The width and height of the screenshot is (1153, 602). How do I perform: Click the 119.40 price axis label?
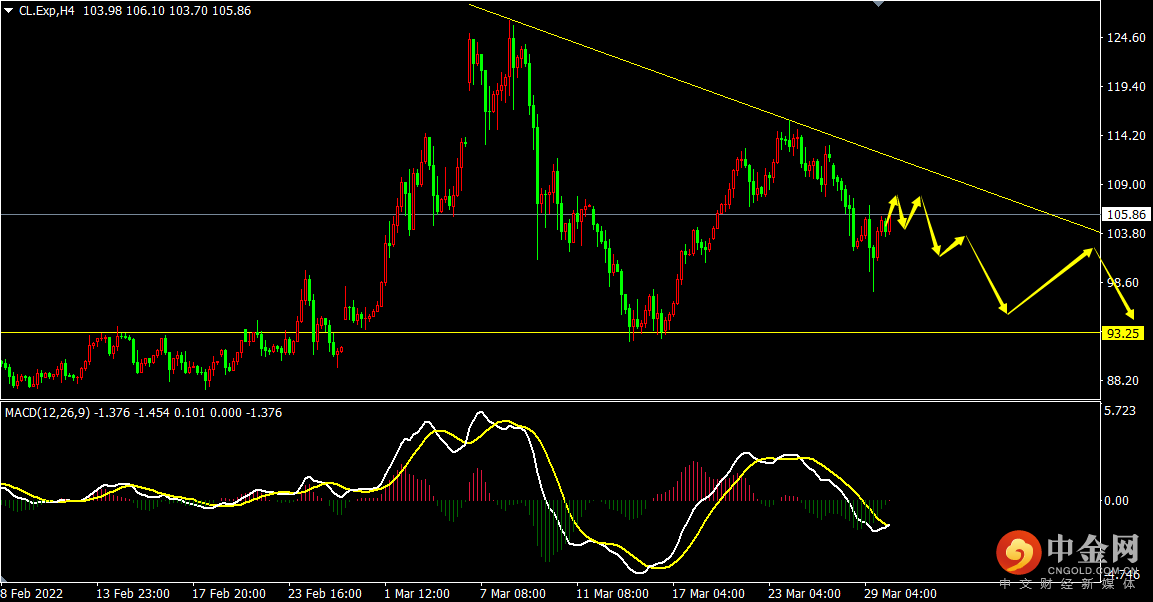[x=1126, y=87]
